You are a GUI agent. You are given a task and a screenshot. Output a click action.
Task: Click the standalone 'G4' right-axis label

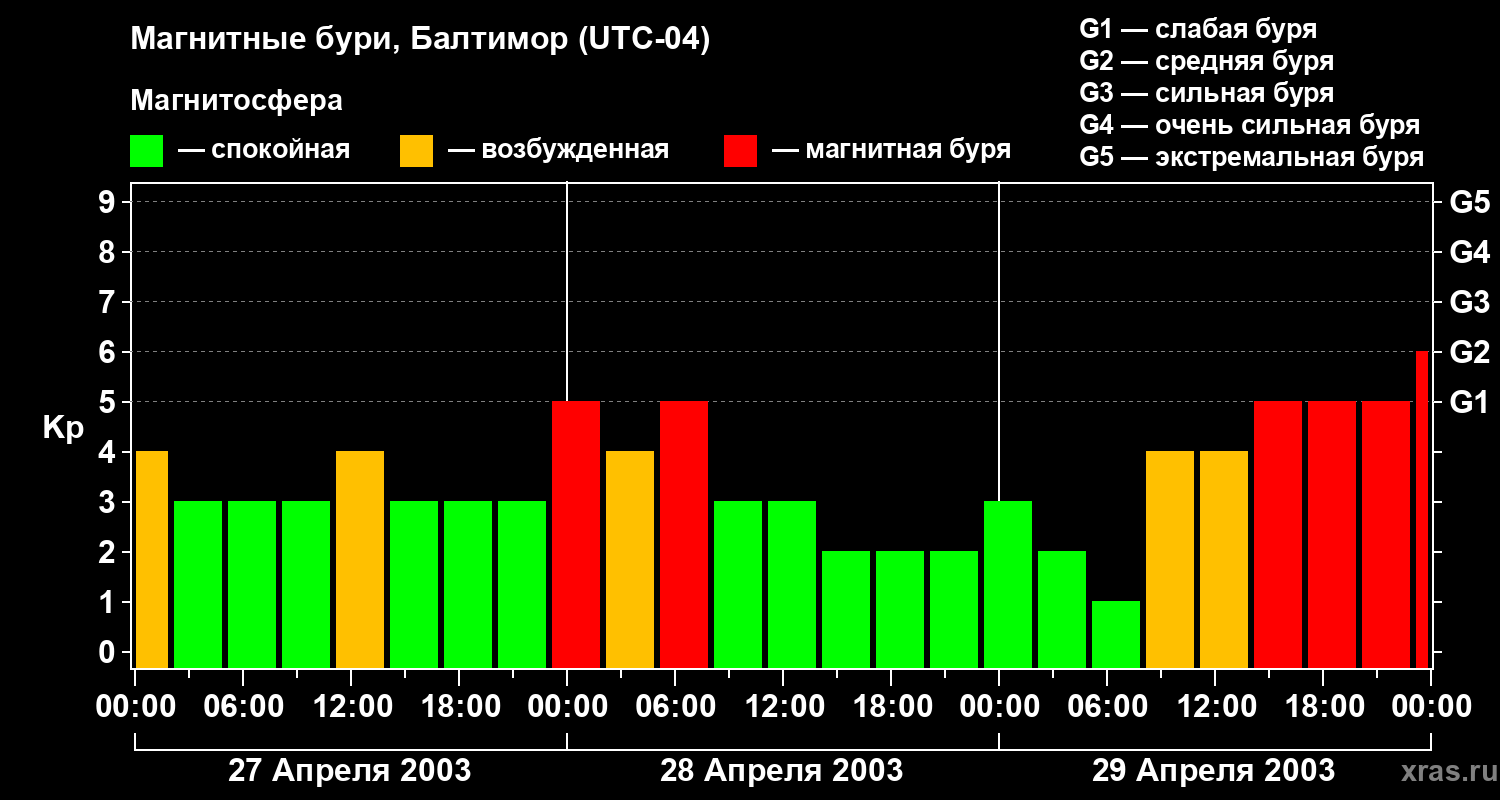[1469, 252]
